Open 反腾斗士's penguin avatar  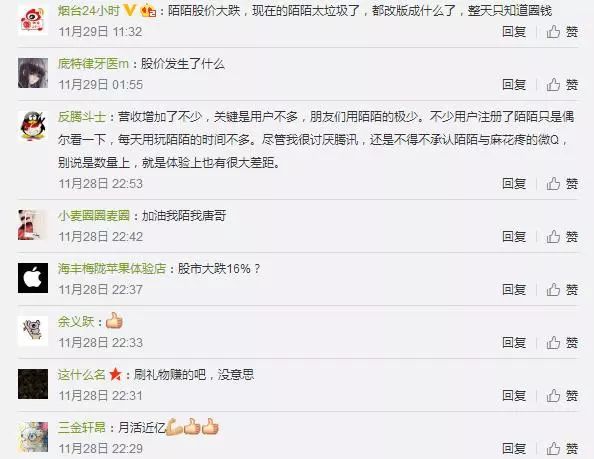click(33, 126)
